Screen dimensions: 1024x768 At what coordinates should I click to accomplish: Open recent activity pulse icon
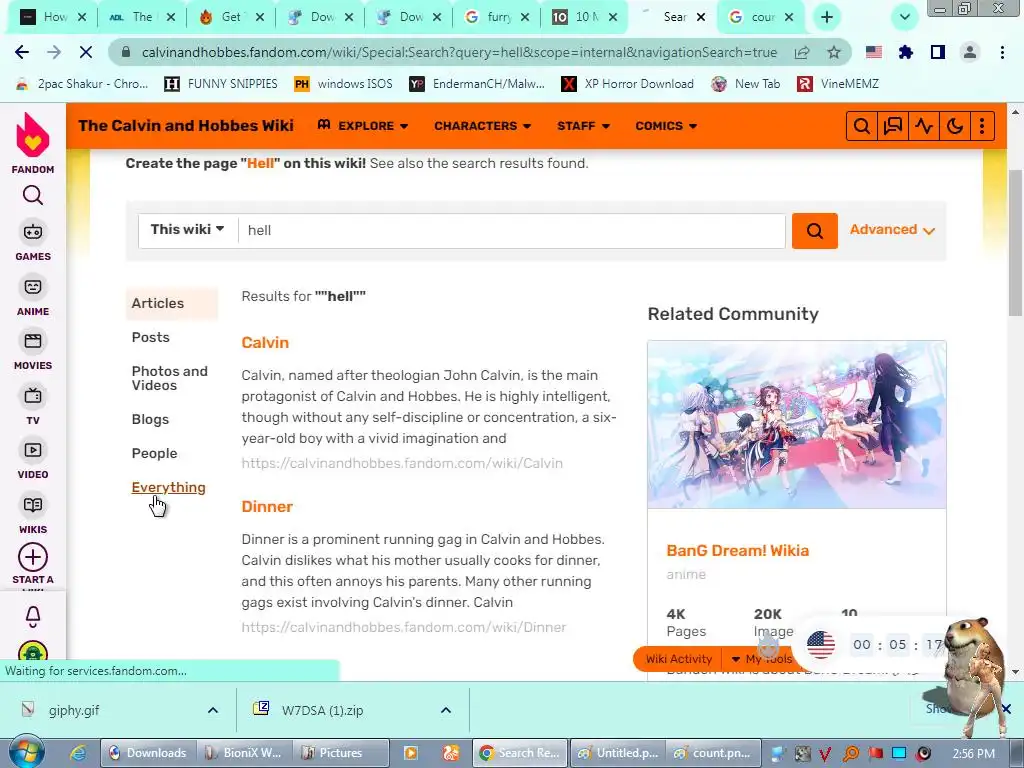point(924,126)
